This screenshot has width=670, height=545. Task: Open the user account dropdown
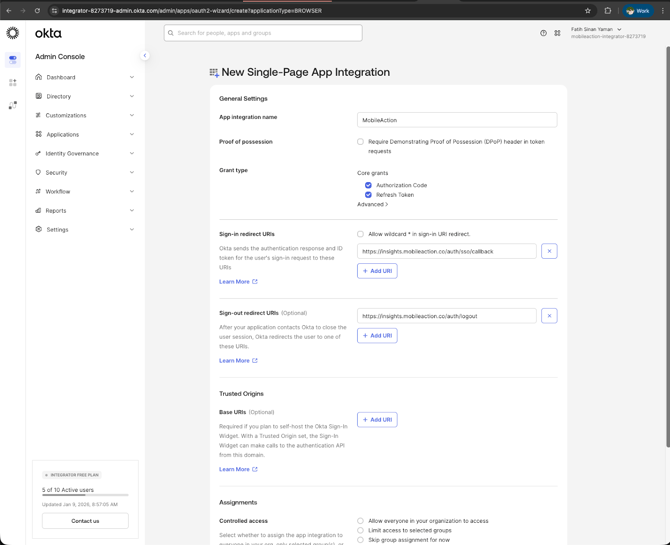[597, 30]
